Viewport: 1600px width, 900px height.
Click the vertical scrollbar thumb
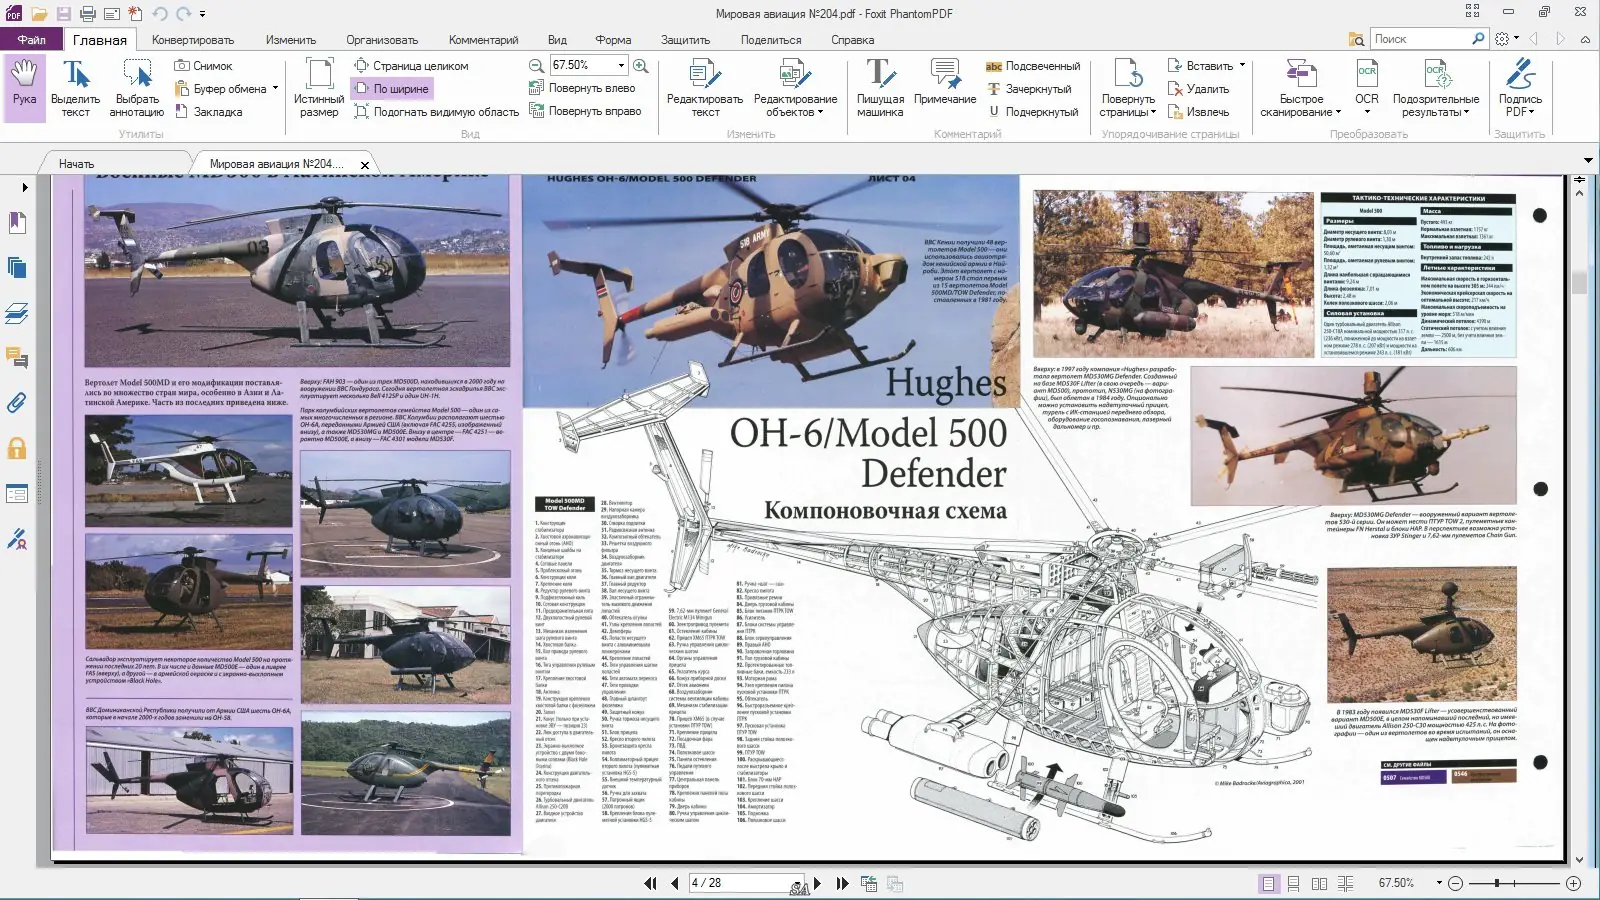click(1579, 282)
